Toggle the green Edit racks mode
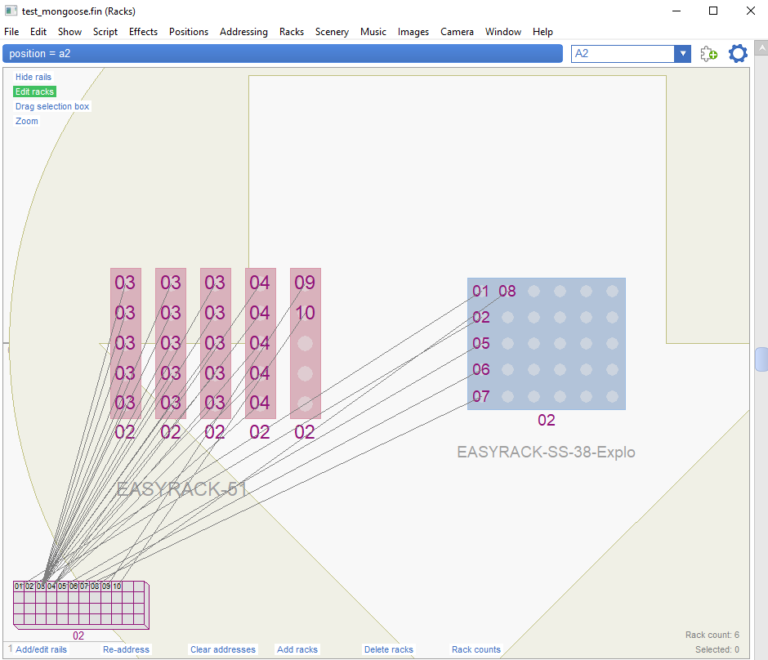This screenshot has width=768, height=660. (x=34, y=92)
